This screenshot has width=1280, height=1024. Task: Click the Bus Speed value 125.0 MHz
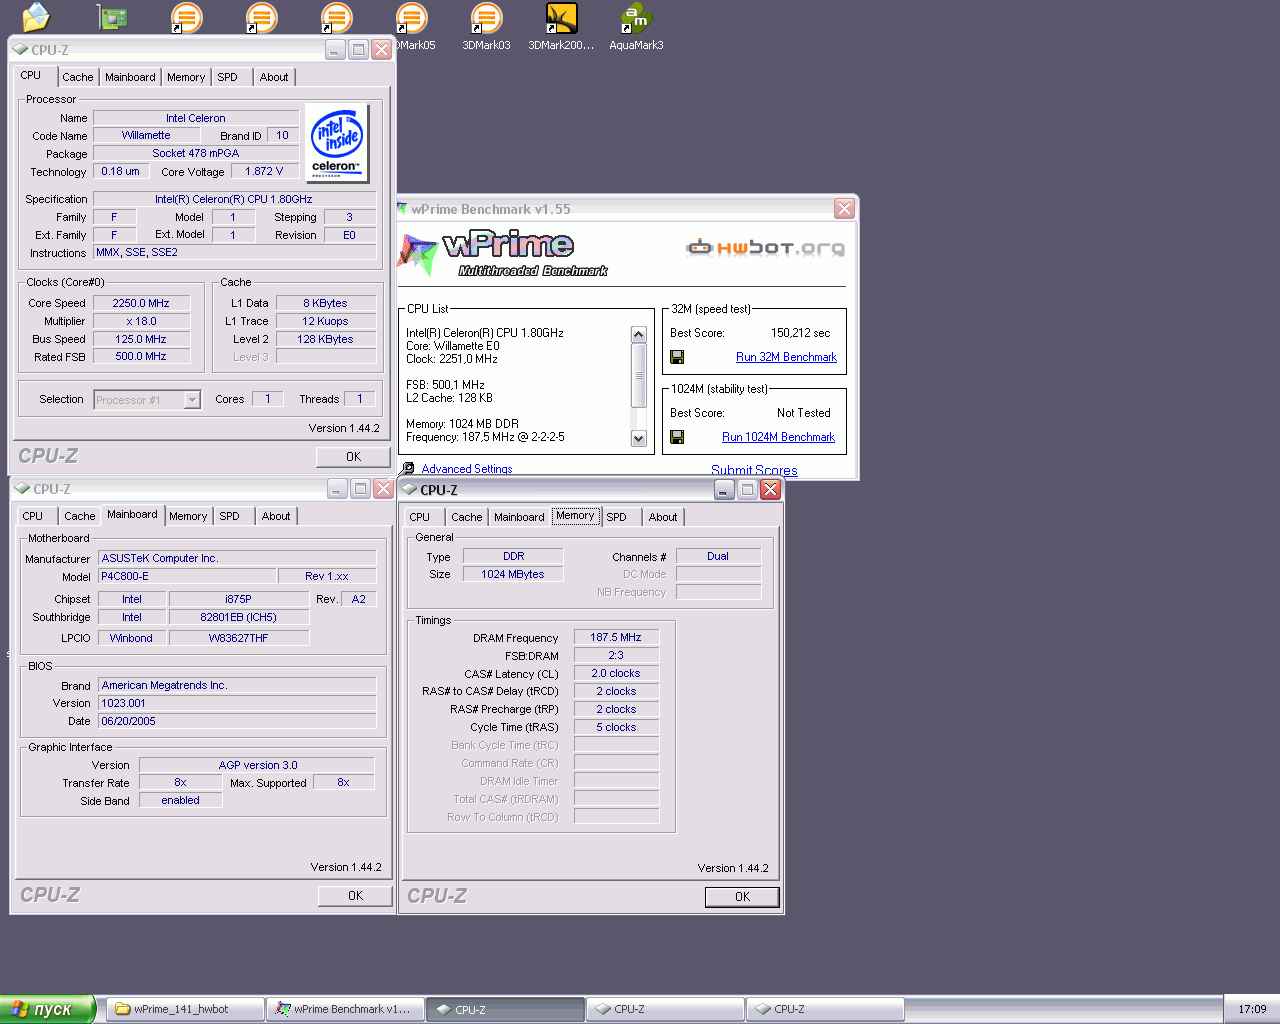click(141, 339)
